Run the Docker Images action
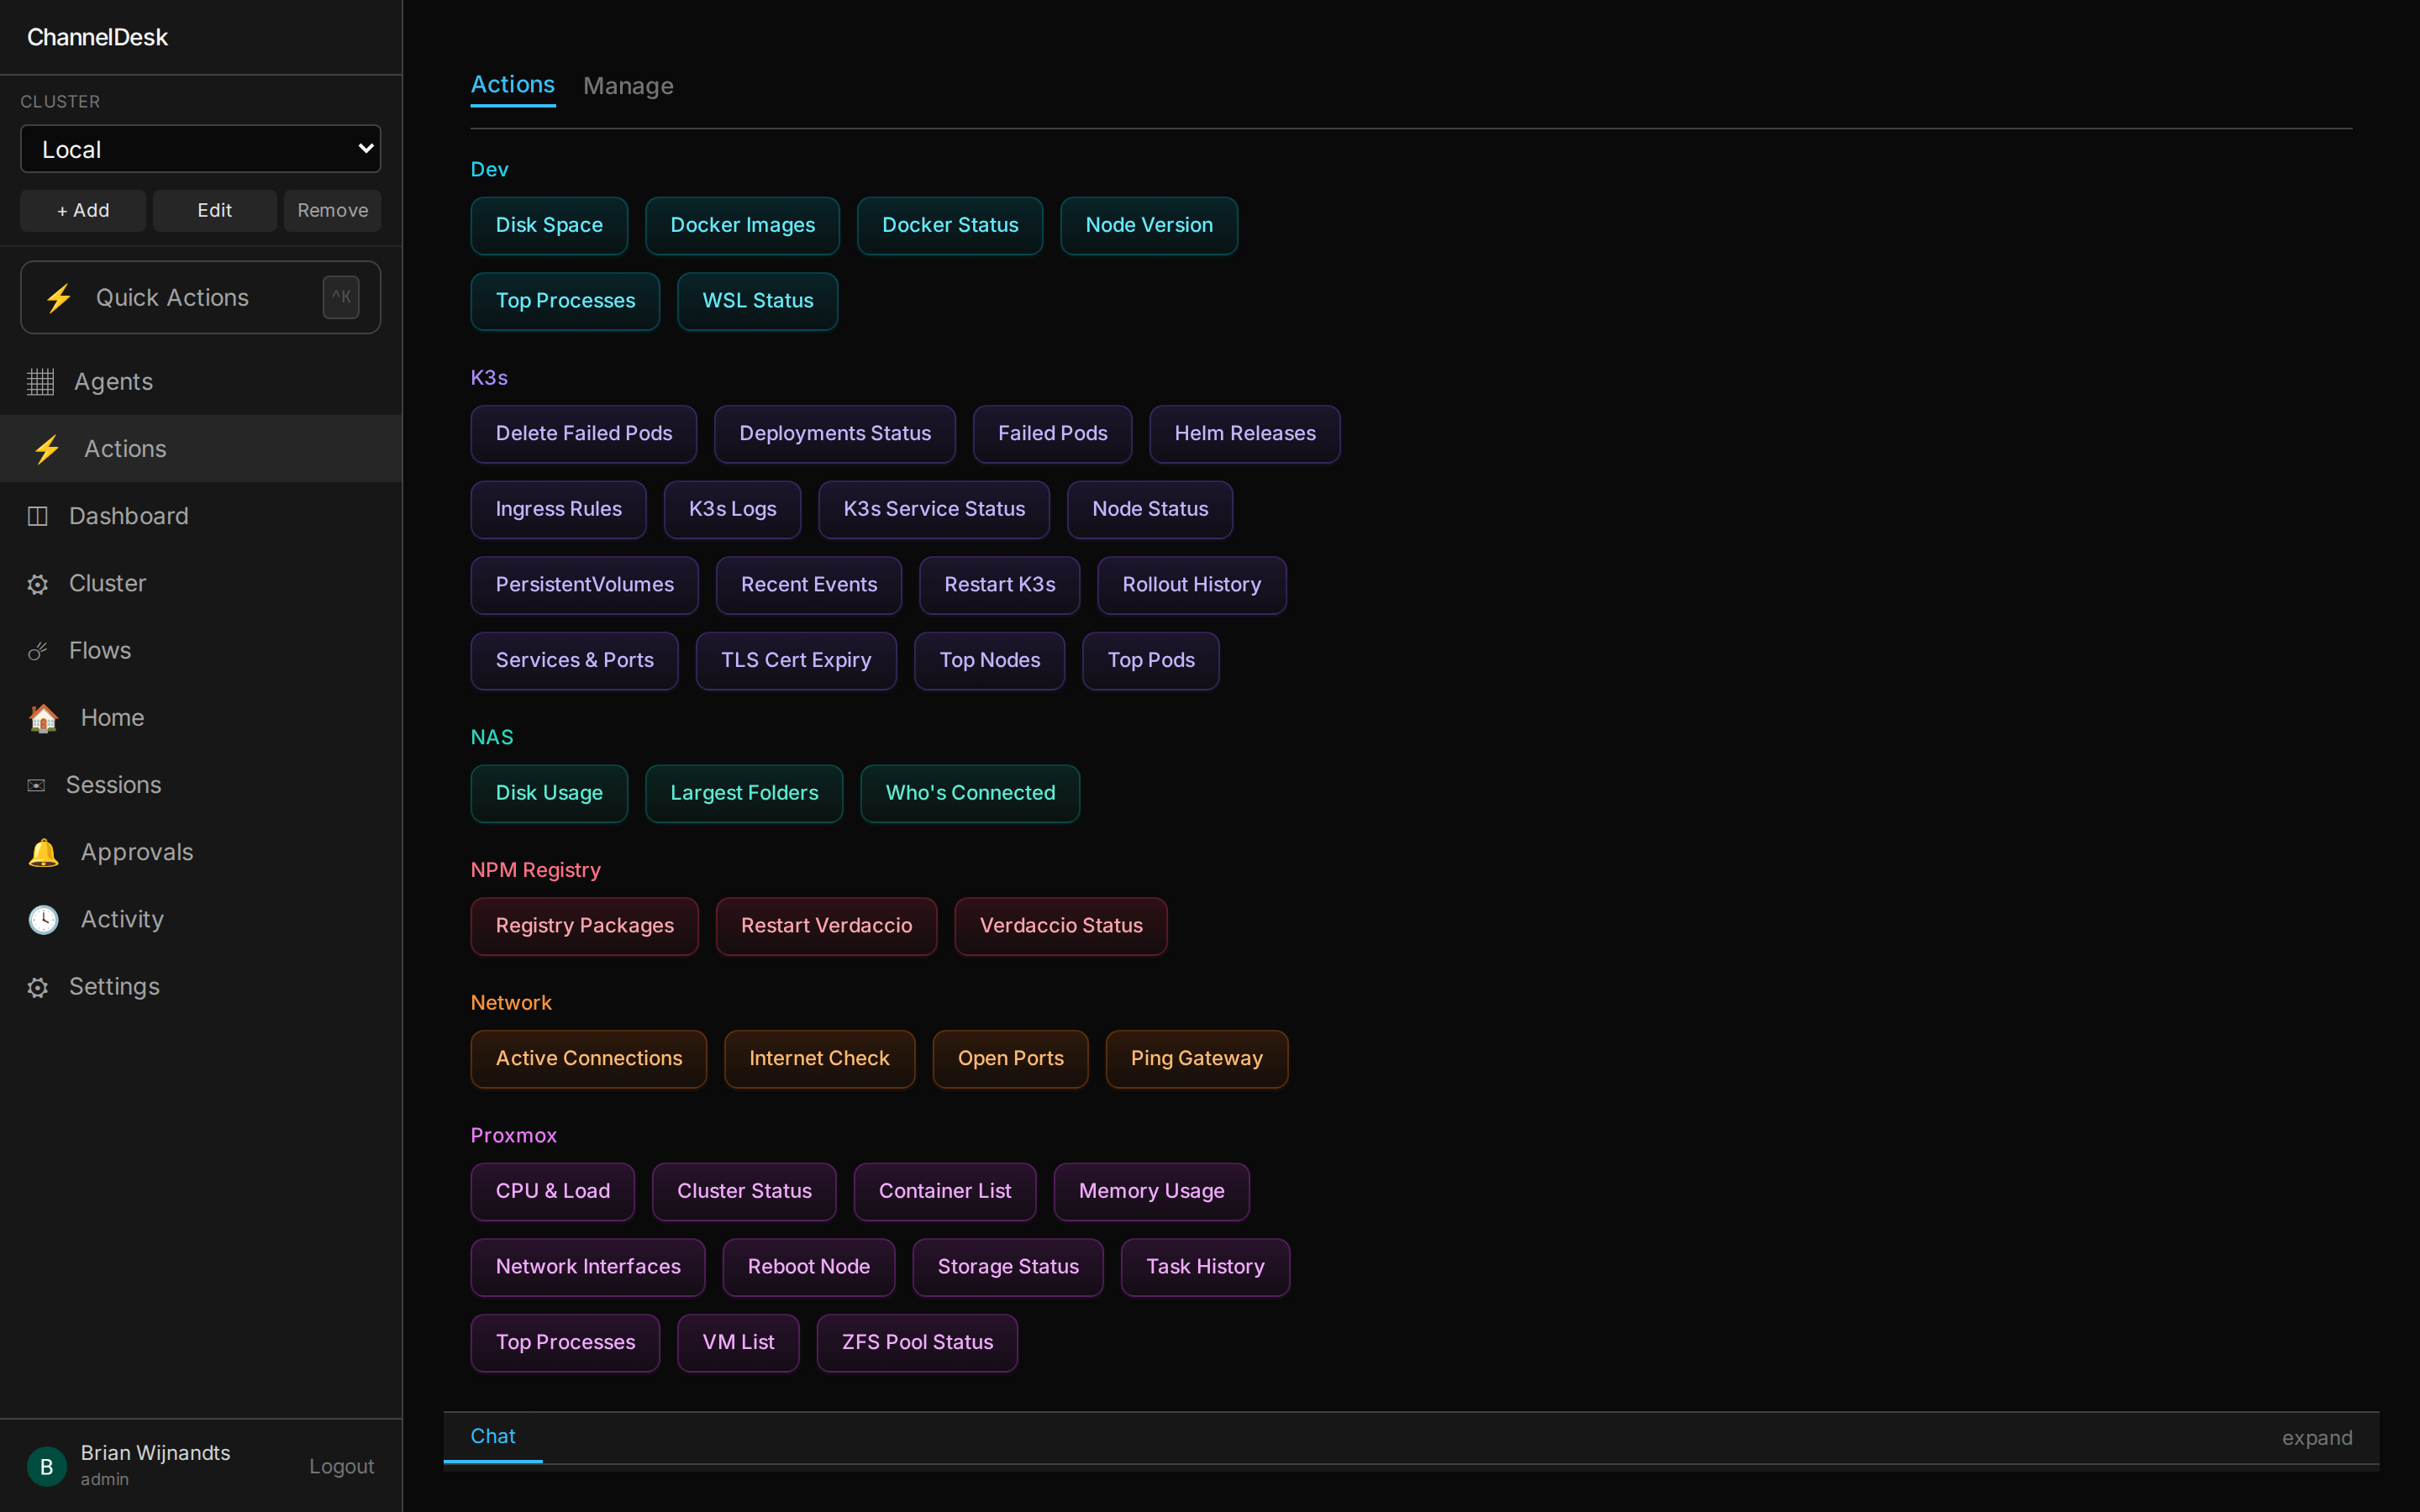 tap(742, 226)
